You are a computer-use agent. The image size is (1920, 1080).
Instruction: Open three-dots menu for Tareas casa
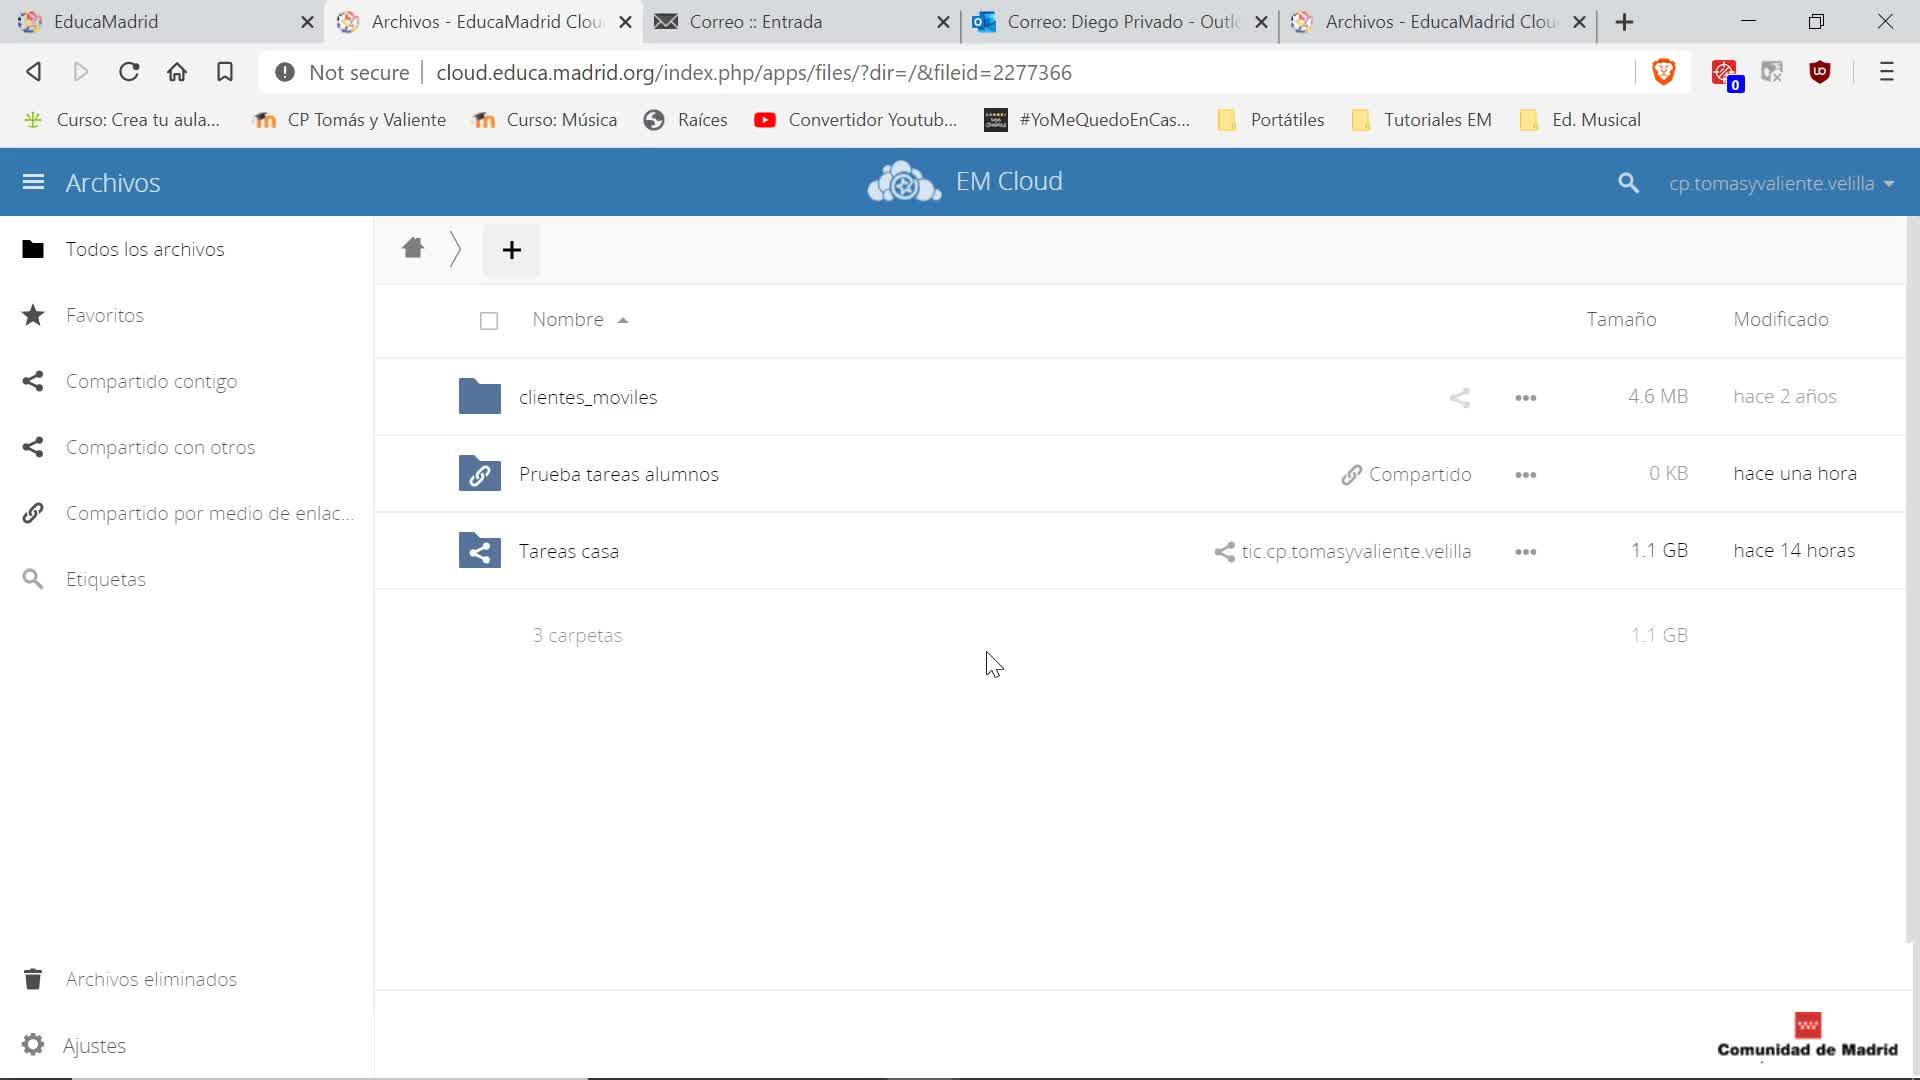(x=1525, y=552)
